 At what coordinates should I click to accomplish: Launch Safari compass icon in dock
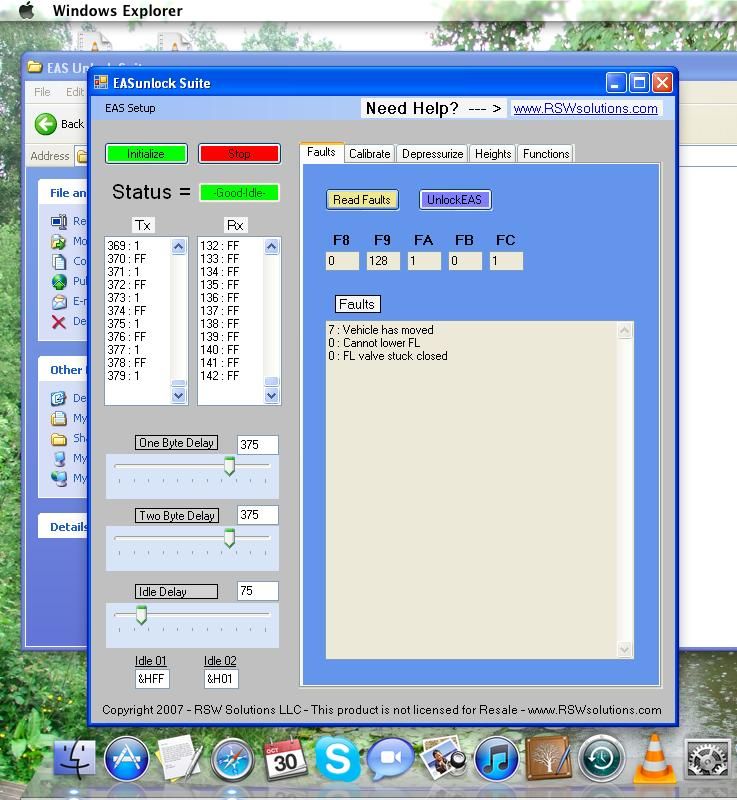pos(233,760)
